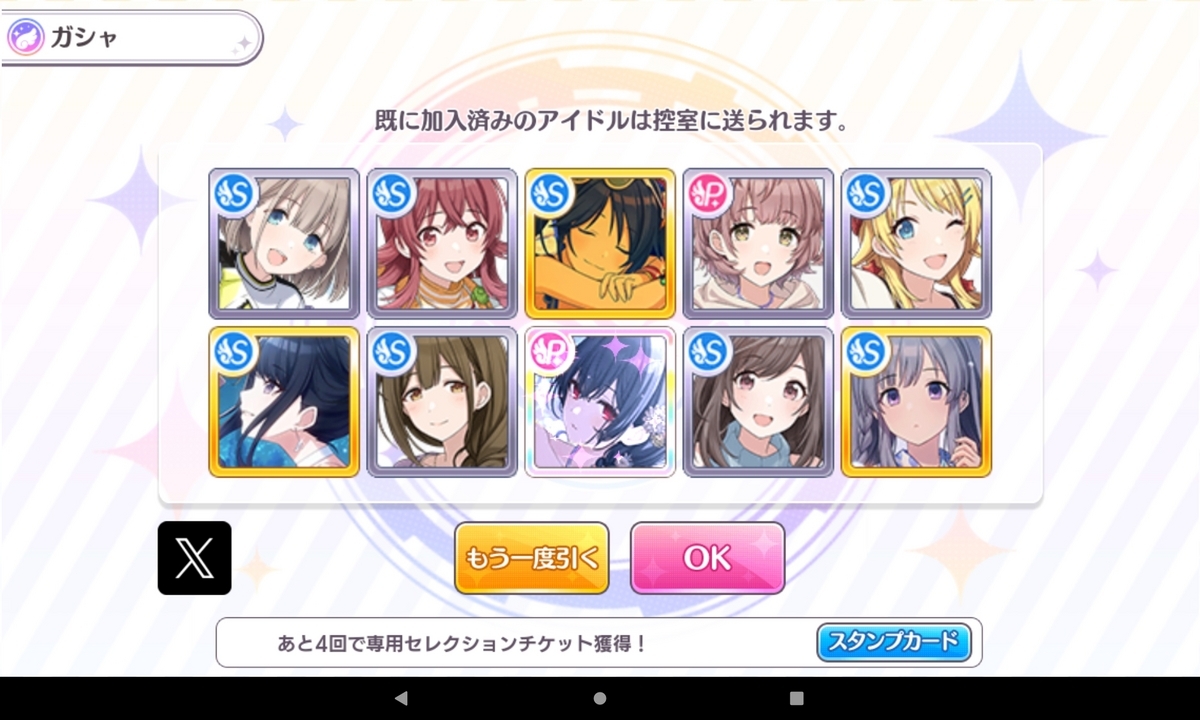
Task: Tap the Android recent apps square
Action: [797, 698]
